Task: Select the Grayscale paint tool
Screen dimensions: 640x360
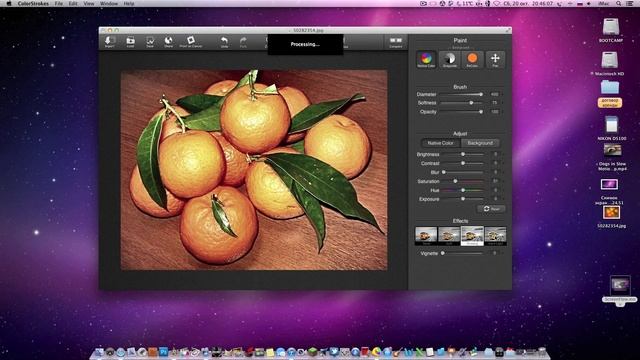Action: pos(450,60)
